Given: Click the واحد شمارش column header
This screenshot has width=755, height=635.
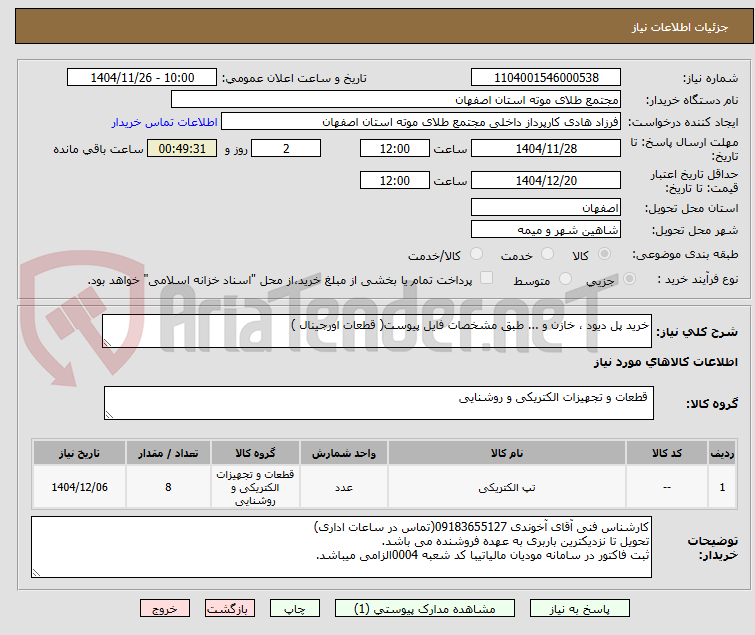Looking at the screenshot, I should point(344,453).
